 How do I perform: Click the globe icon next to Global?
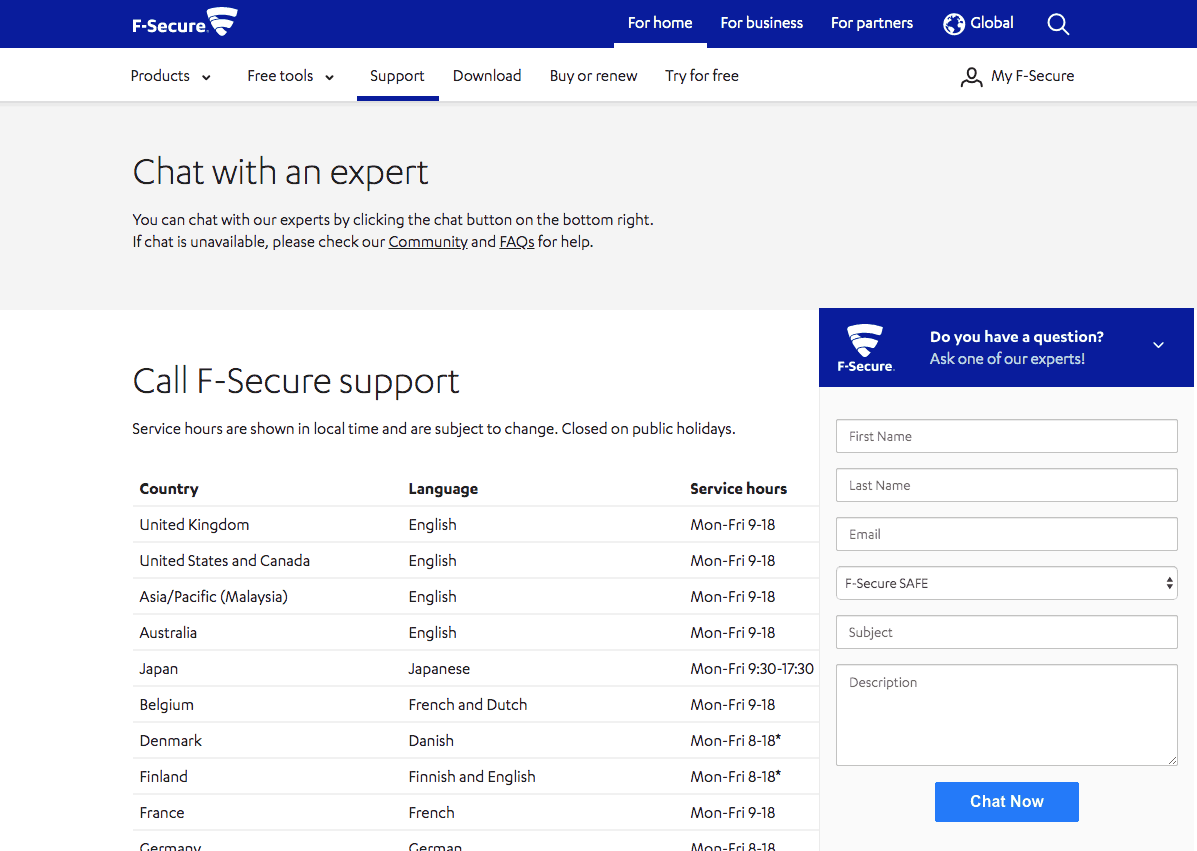(x=952, y=23)
